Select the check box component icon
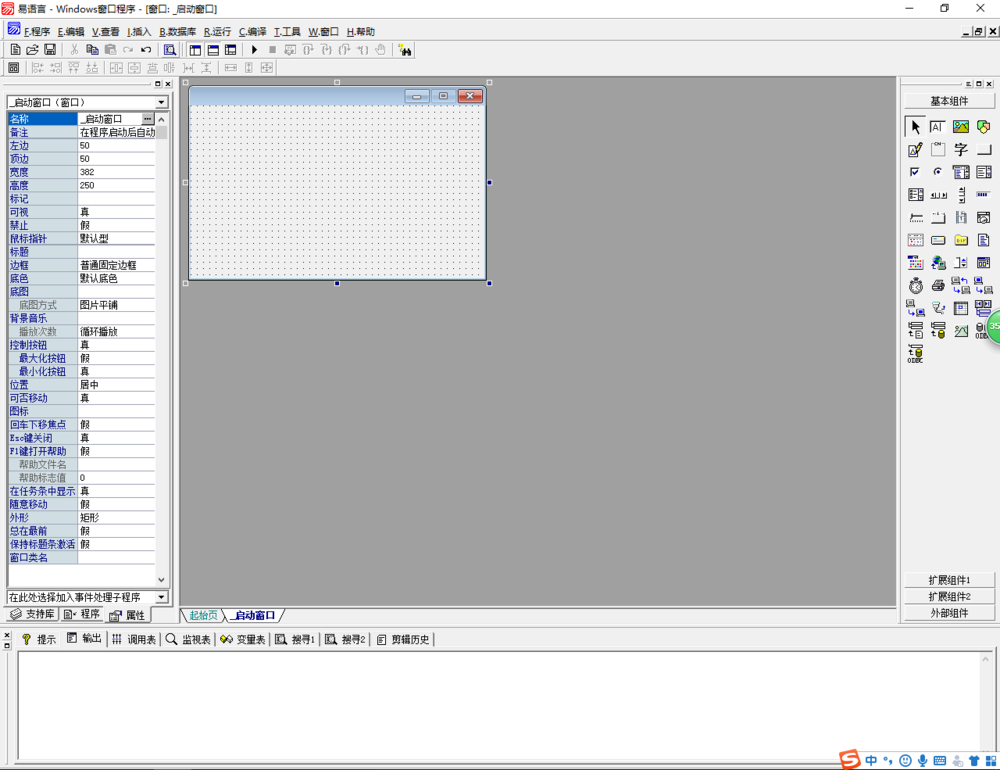This screenshot has width=1000, height=770. (915, 172)
